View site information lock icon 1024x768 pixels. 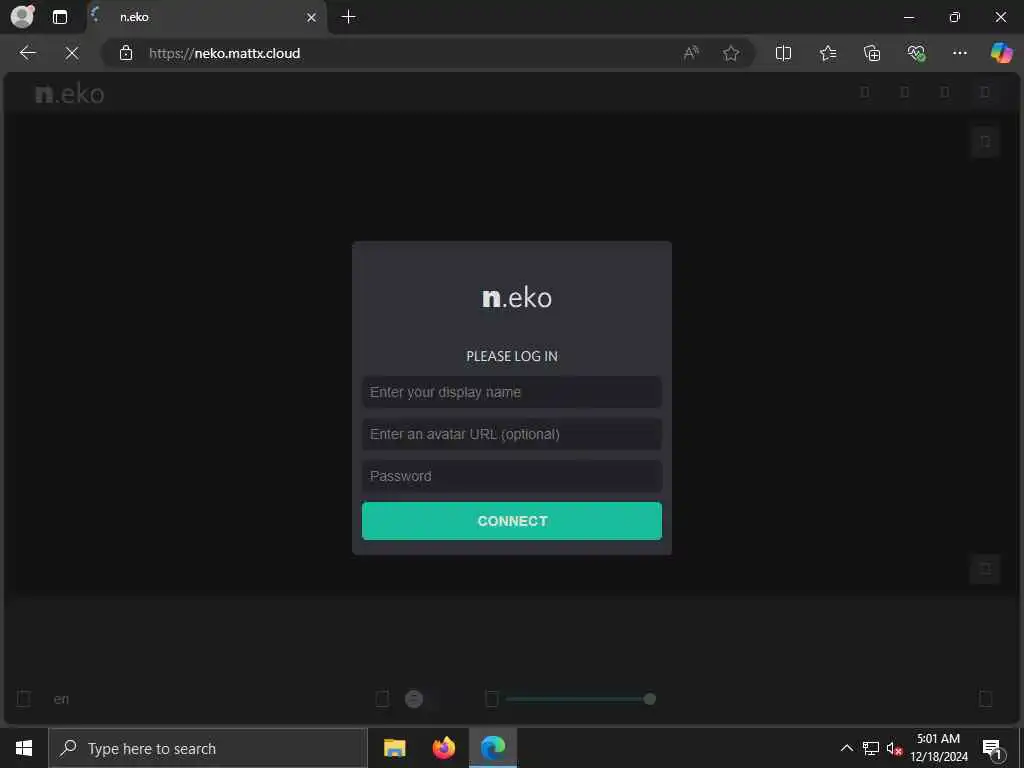125,53
